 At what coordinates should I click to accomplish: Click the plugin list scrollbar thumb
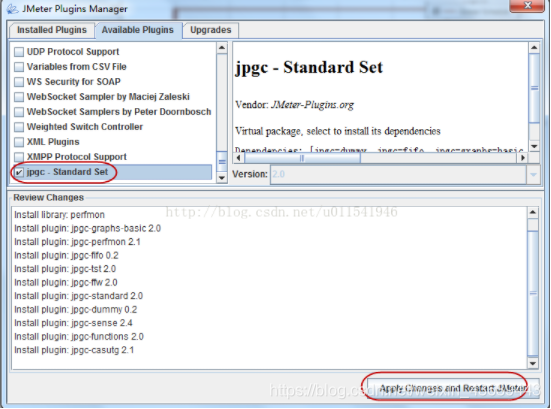tap(222, 162)
